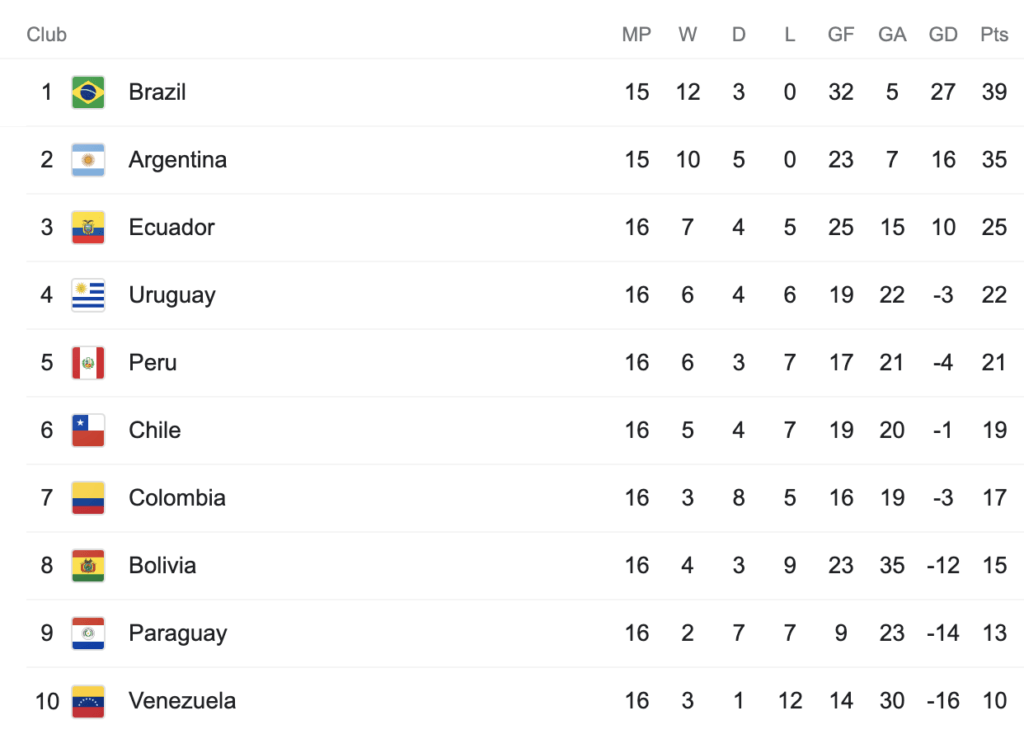
Task: Open the Brazil team name link
Action: click(157, 92)
